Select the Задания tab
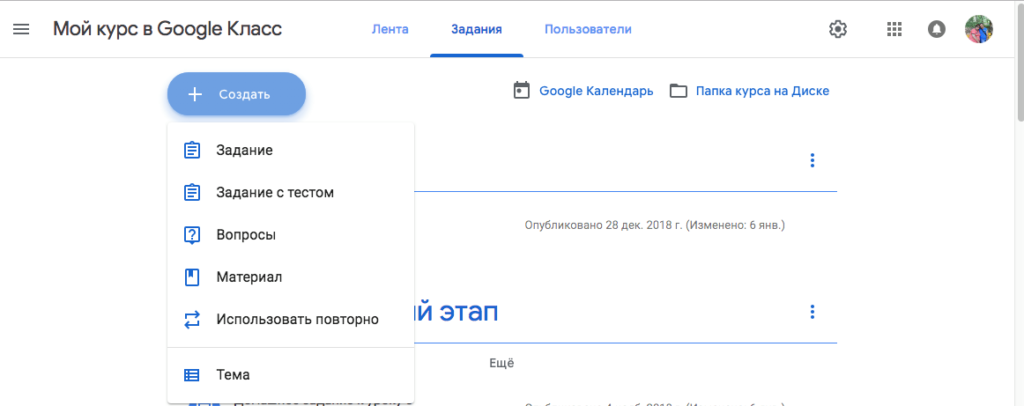 pyautogui.click(x=476, y=29)
